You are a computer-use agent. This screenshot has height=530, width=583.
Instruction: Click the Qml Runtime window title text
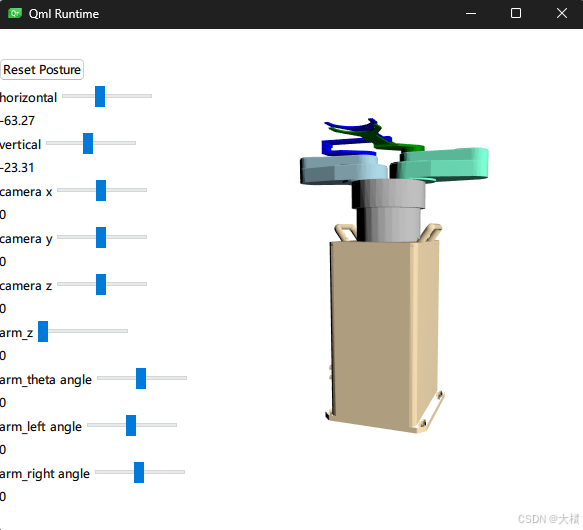64,14
